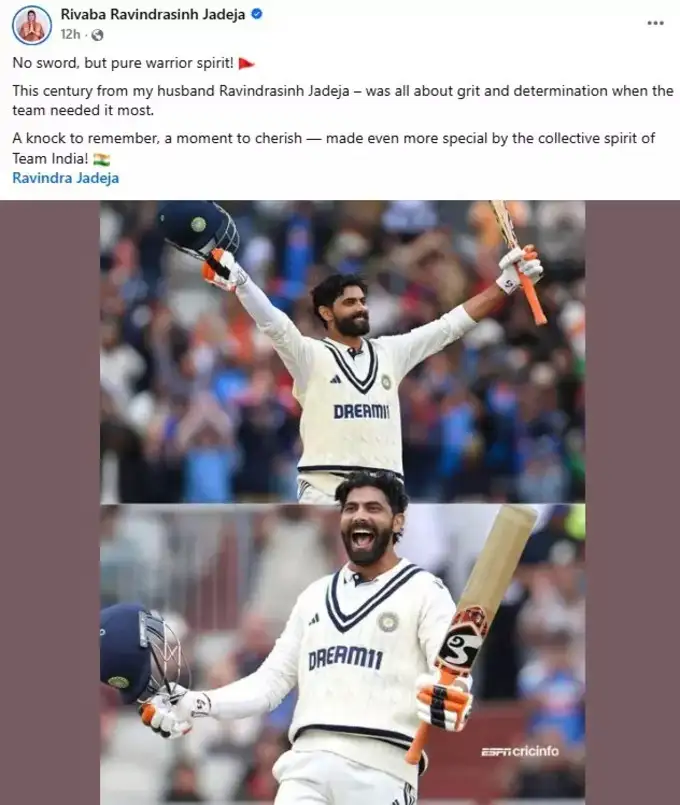Open the bottom cheering photo with bat
680x805 pixels.
click(x=342, y=654)
